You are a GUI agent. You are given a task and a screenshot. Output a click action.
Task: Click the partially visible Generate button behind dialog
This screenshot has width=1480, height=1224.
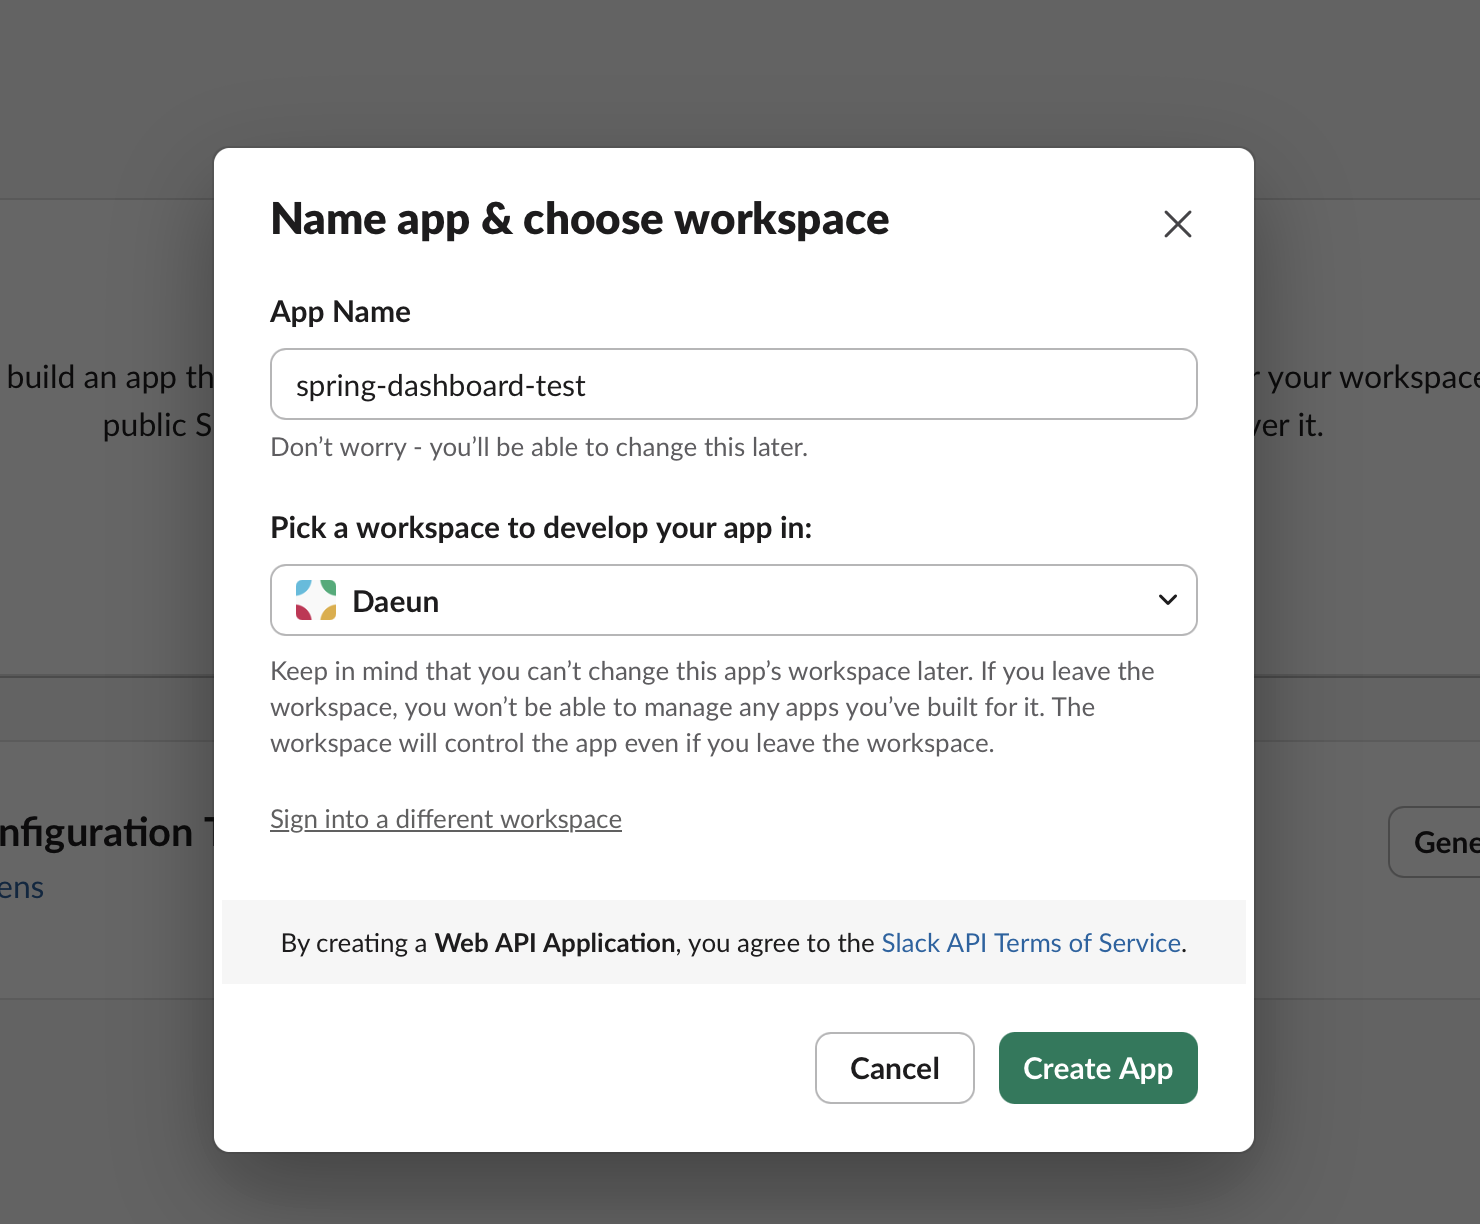1435,842
